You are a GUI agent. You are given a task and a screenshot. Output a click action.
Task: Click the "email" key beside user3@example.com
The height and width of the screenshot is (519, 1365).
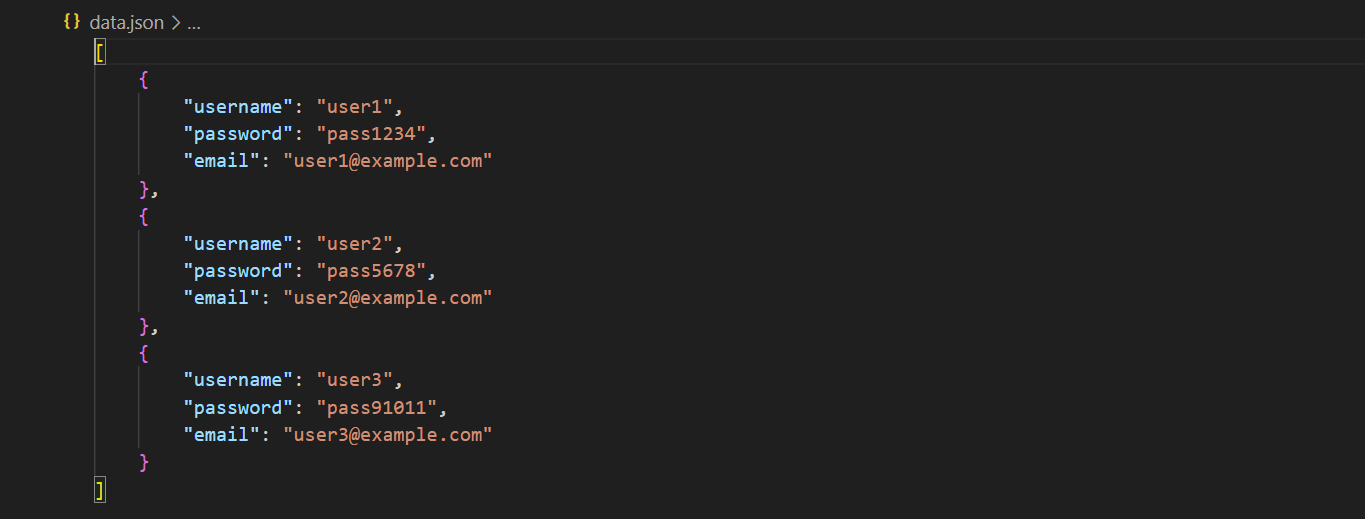[222, 435]
